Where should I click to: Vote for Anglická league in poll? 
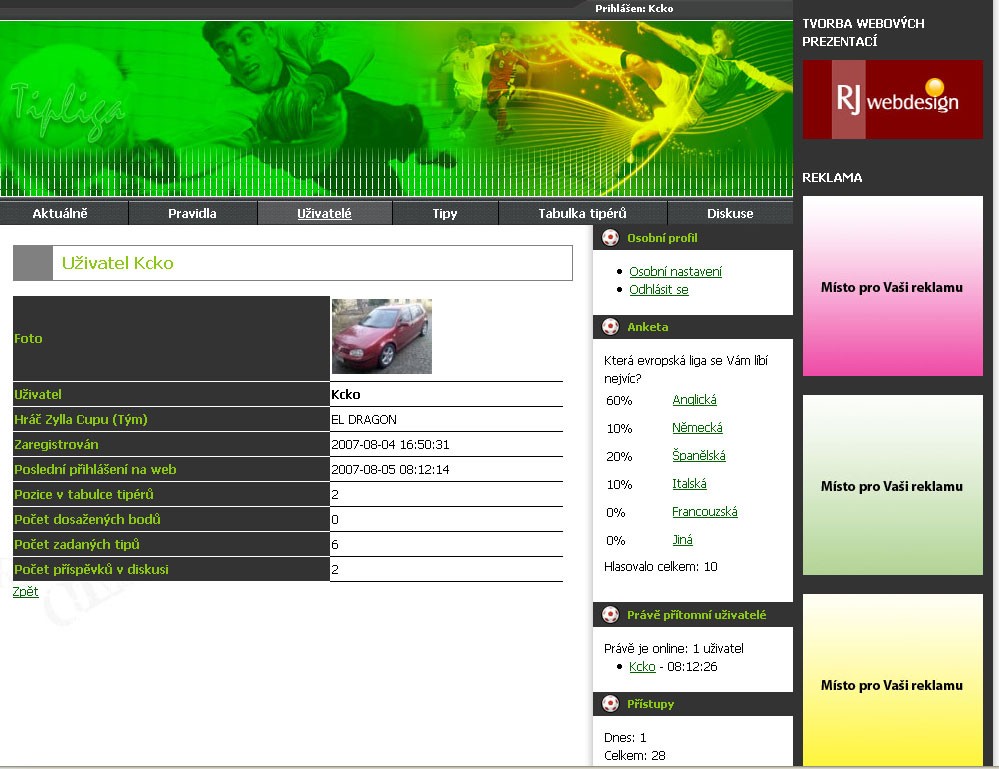tap(694, 400)
